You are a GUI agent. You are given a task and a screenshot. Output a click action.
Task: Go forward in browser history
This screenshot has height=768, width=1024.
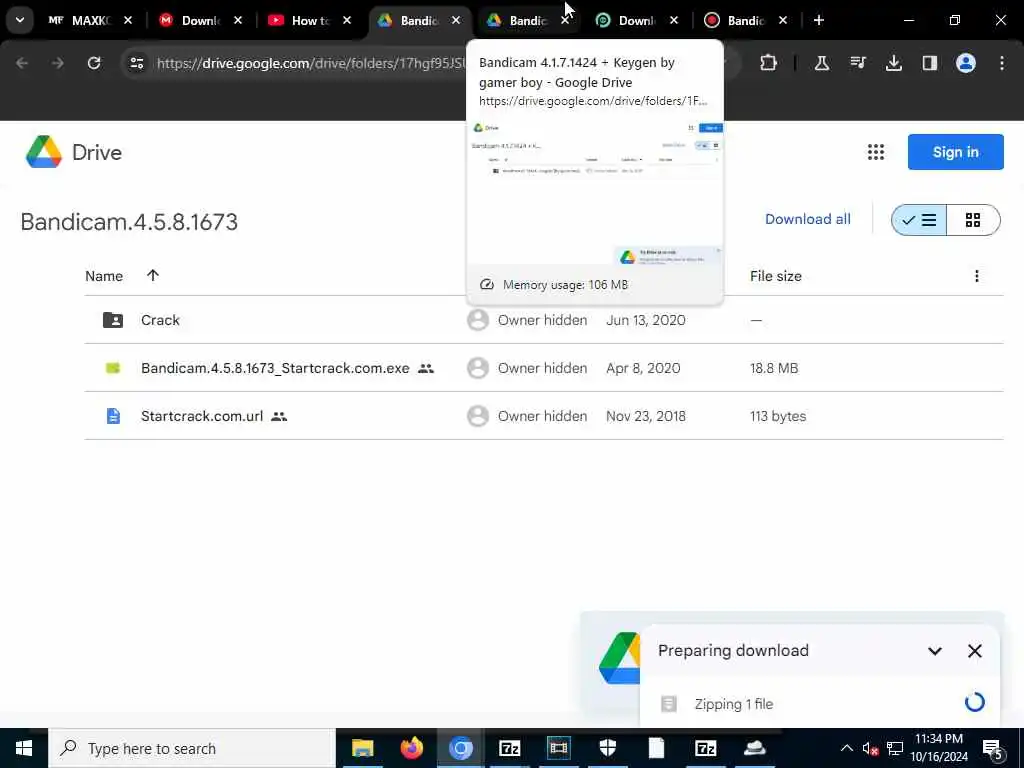57,63
